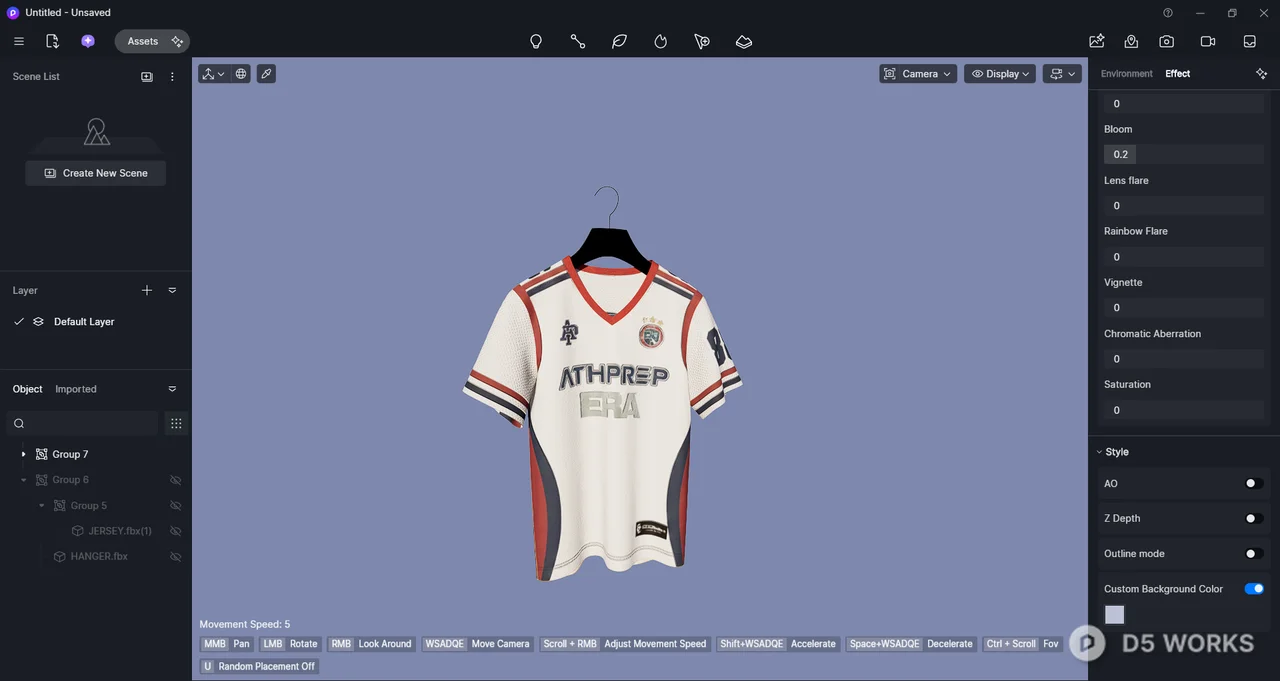Click the Chromatic Aberration value field
The height and width of the screenshot is (681, 1280).
(1184, 359)
